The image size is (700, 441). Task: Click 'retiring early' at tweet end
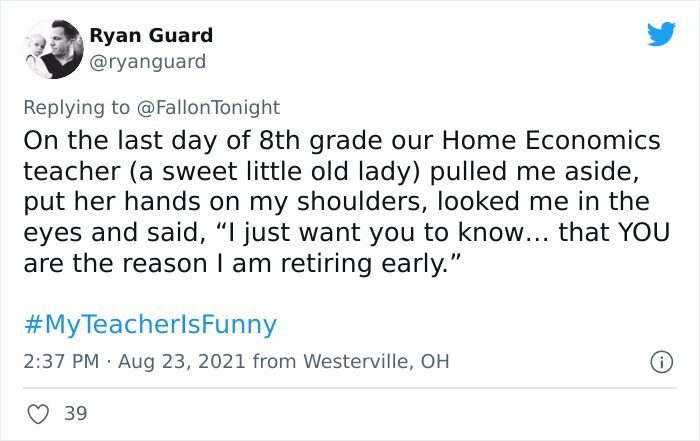363,264
